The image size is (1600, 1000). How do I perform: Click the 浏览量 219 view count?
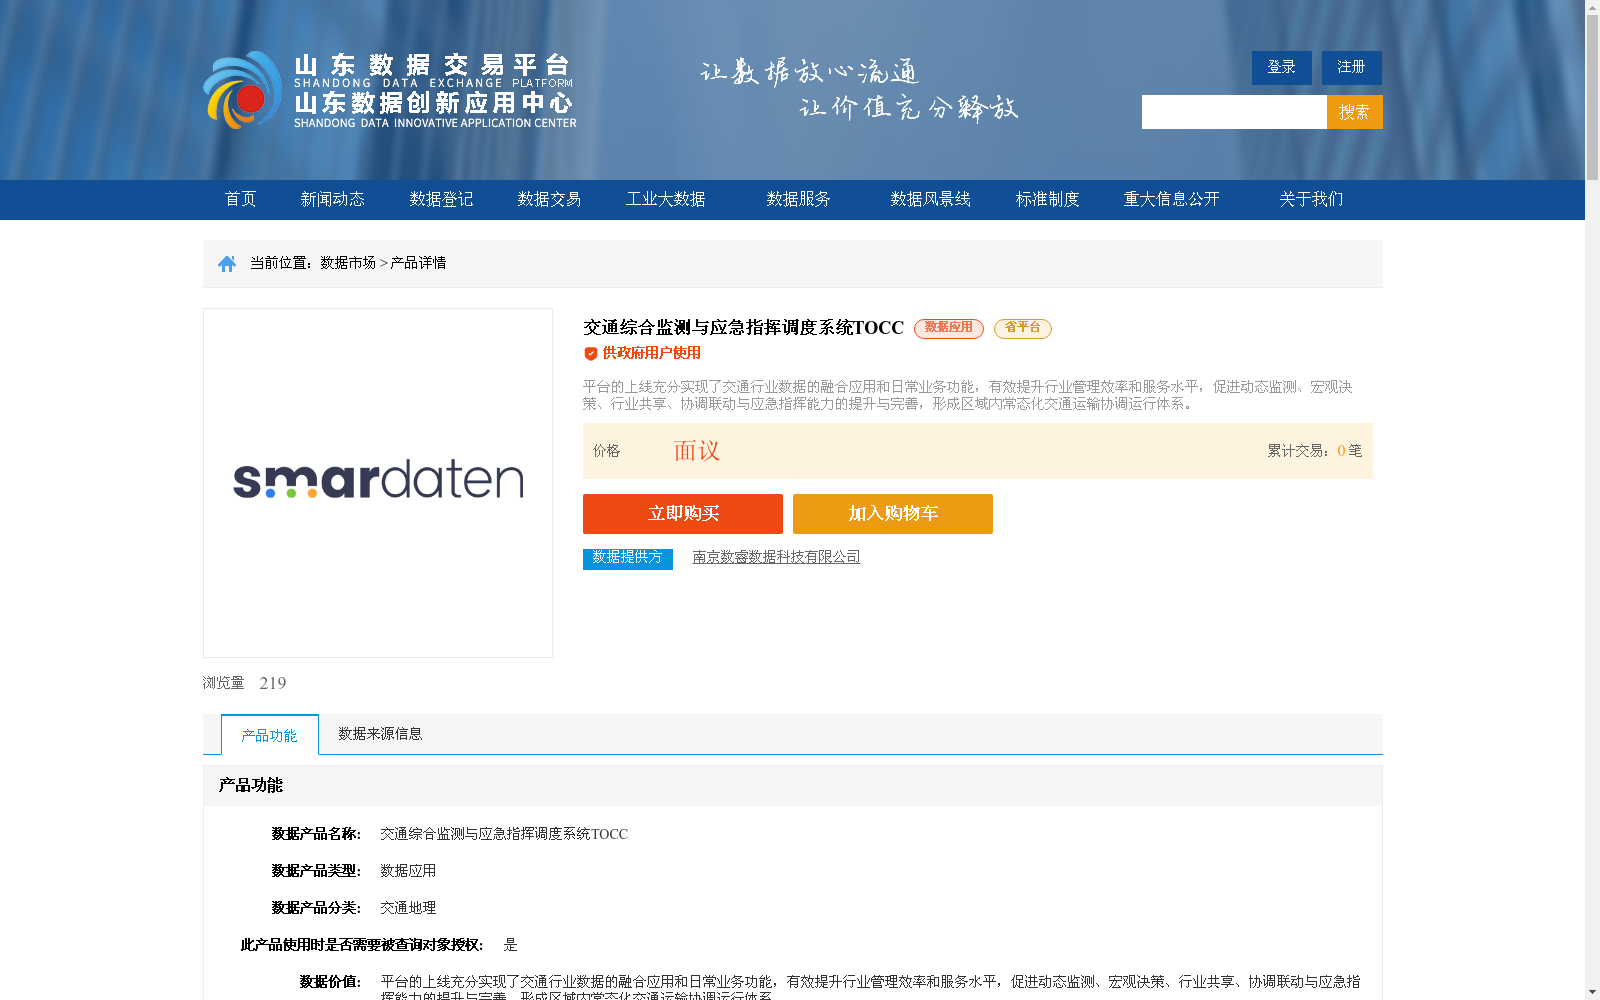[245, 683]
